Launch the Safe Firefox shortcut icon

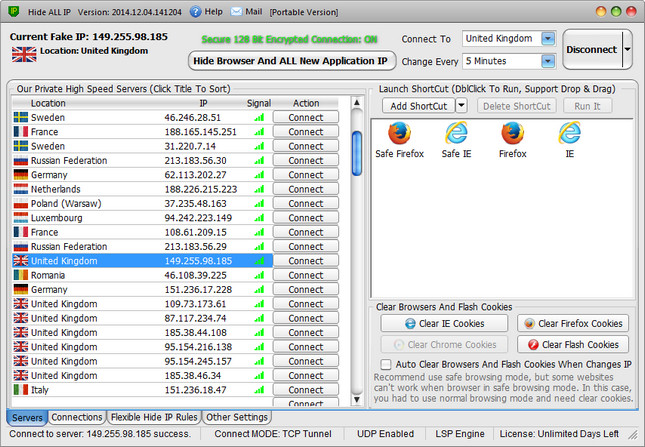[399, 134]
